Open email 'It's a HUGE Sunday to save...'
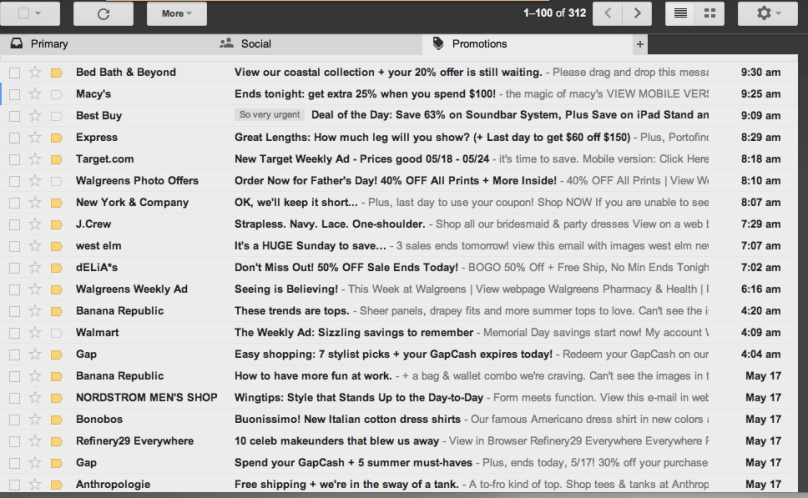This screenshot has height=498, width=808. [310, 246]
